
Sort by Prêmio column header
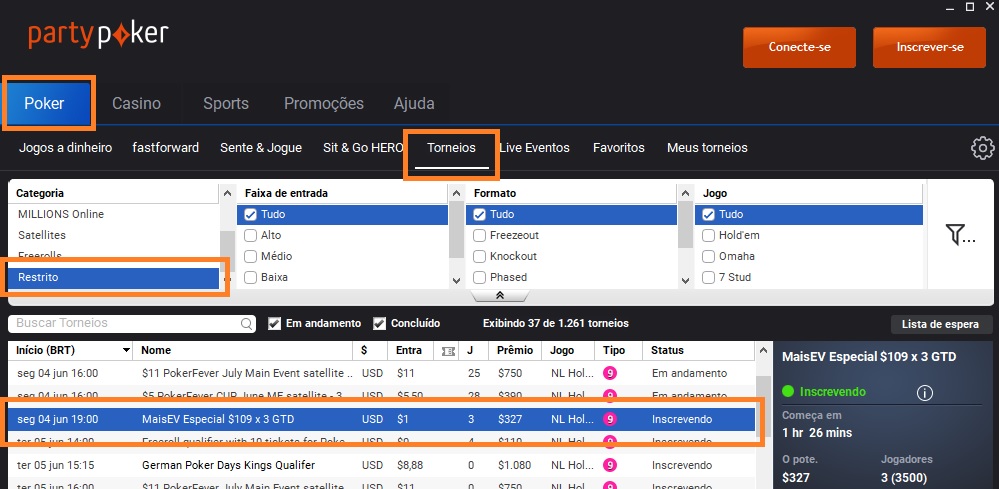click(515, 351)
